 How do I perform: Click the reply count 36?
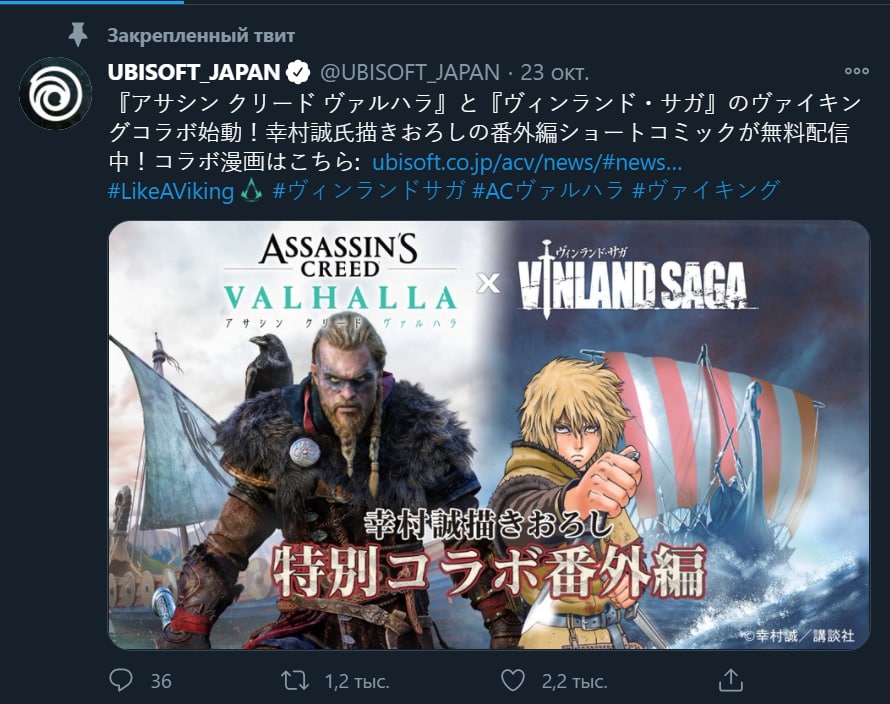(x=161, y=681)
